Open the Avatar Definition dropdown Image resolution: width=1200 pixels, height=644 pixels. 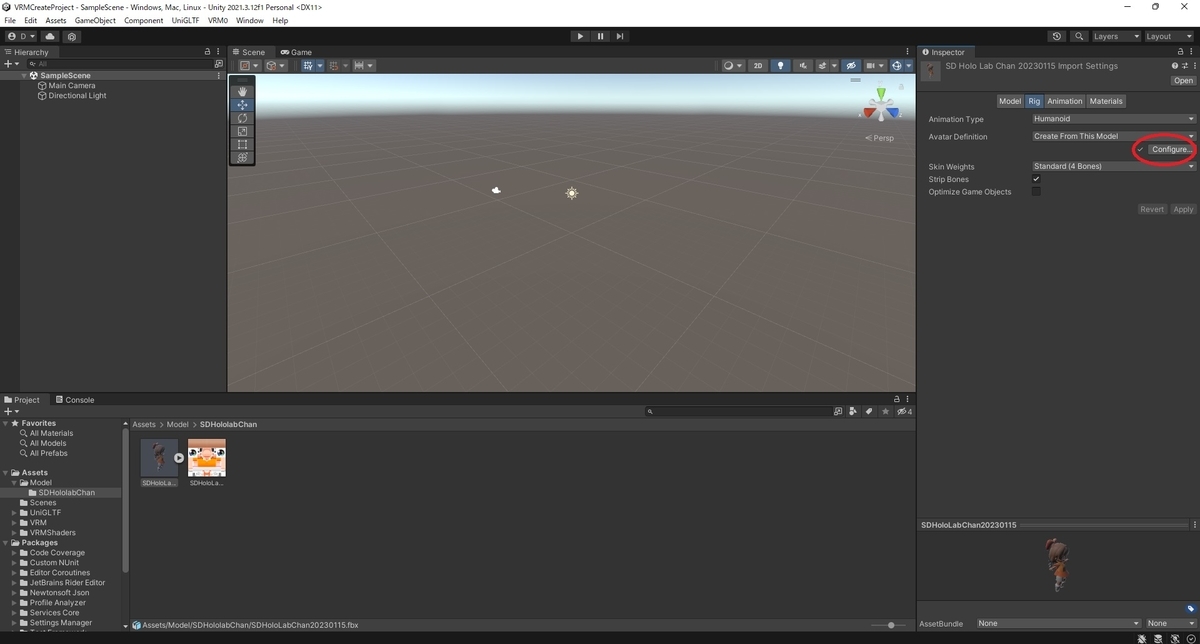pyautogui.click(x=1113, y=136)
